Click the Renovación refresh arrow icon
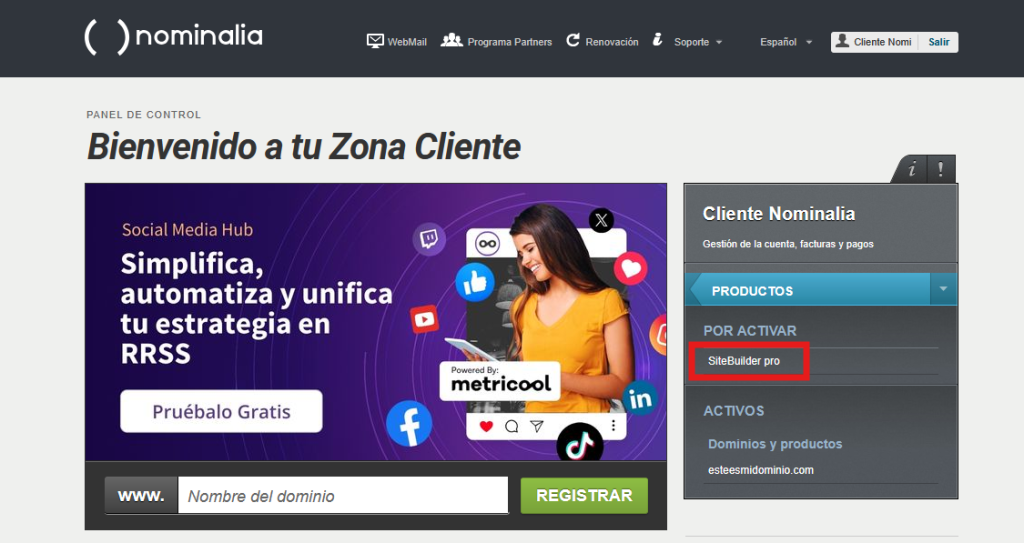Screen dimensions: 1024x543 [x=573, y=41]
